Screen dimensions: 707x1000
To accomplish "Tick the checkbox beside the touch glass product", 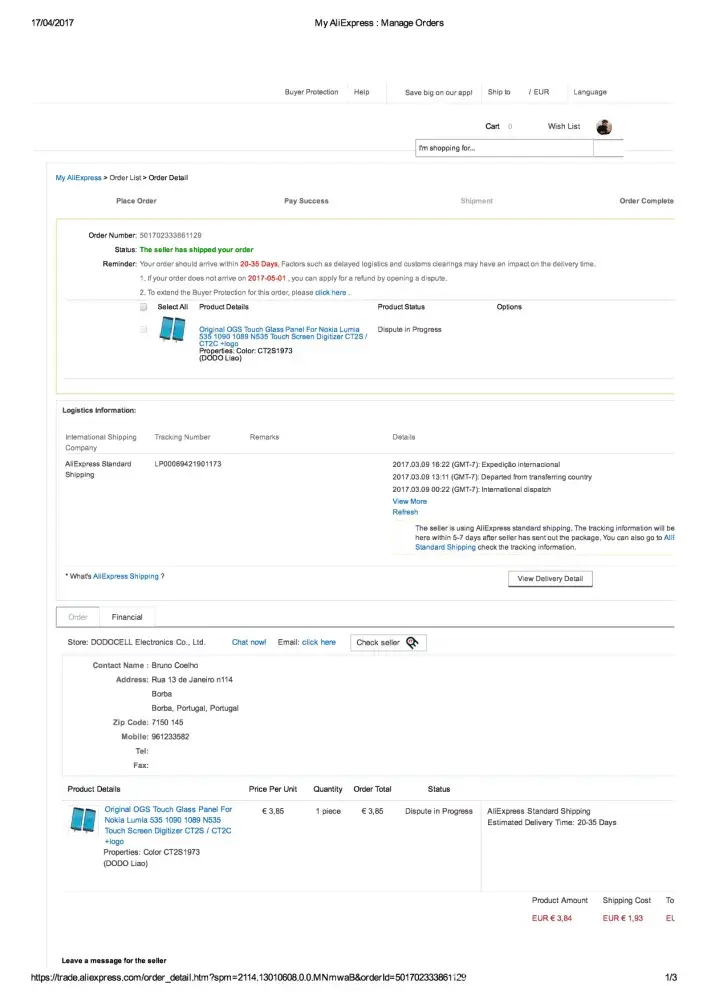I will 143,330.
